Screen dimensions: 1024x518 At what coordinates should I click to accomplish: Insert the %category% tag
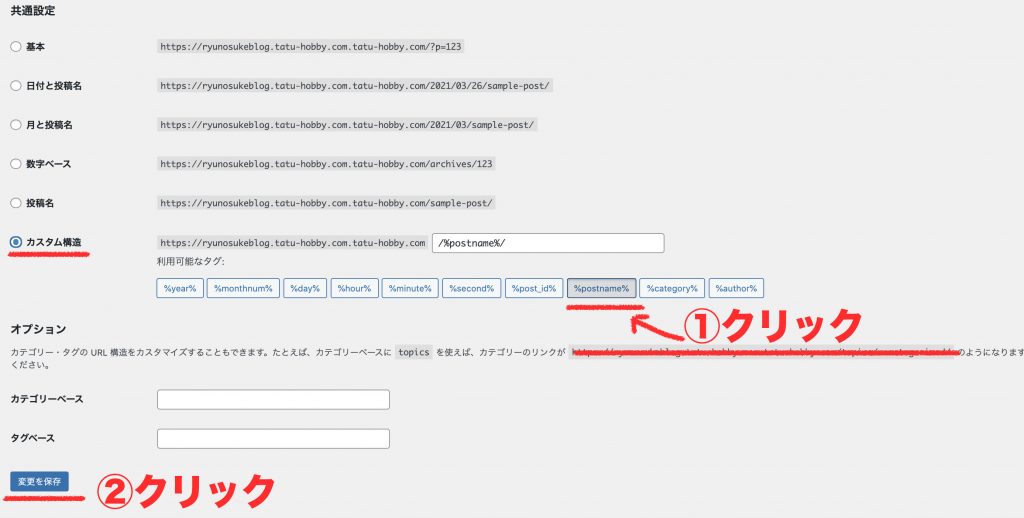[672, 288]
